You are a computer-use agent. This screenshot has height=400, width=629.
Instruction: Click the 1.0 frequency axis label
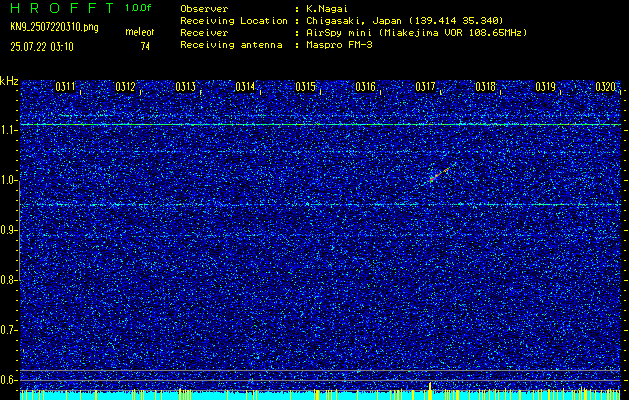(9, 180)
